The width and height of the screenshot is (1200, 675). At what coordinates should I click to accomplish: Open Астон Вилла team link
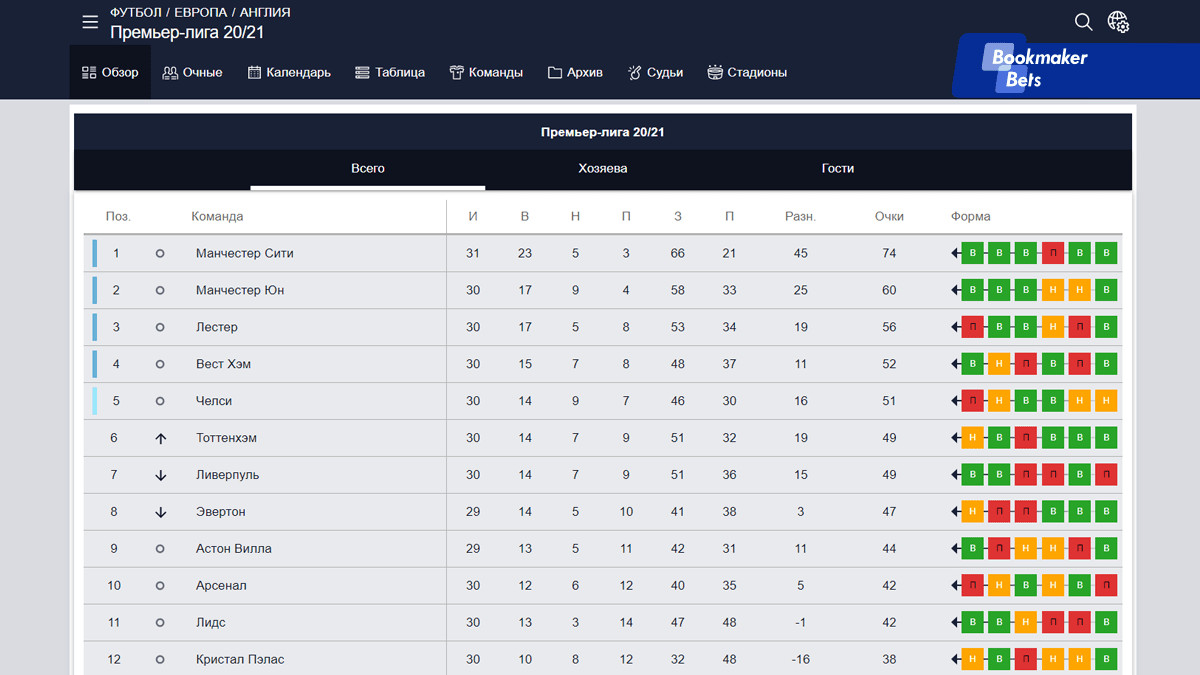234,549
